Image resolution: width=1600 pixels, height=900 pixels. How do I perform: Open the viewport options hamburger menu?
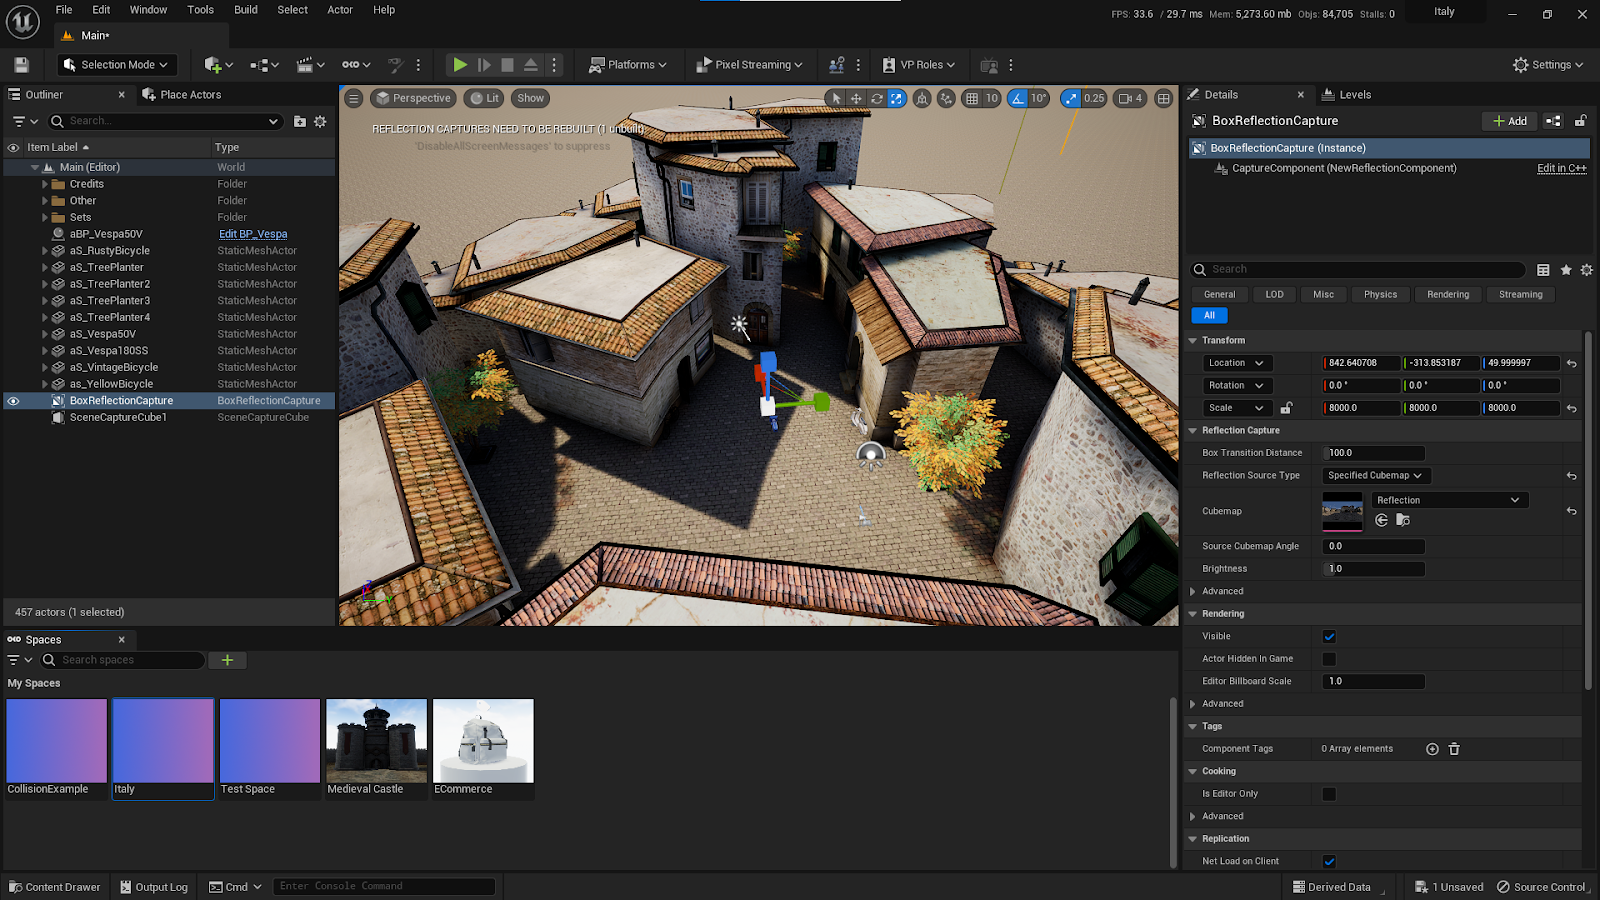(x=354, y=98)
